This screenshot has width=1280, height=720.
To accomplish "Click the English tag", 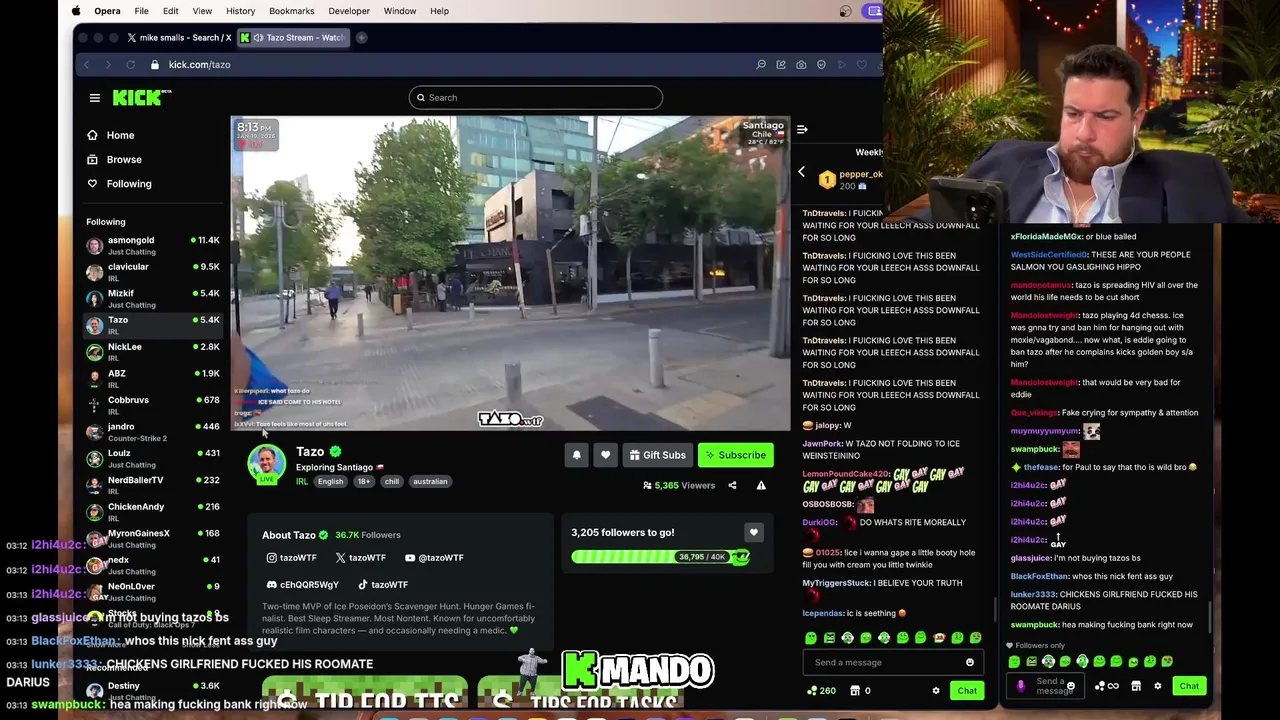I will tap(330, 482).
